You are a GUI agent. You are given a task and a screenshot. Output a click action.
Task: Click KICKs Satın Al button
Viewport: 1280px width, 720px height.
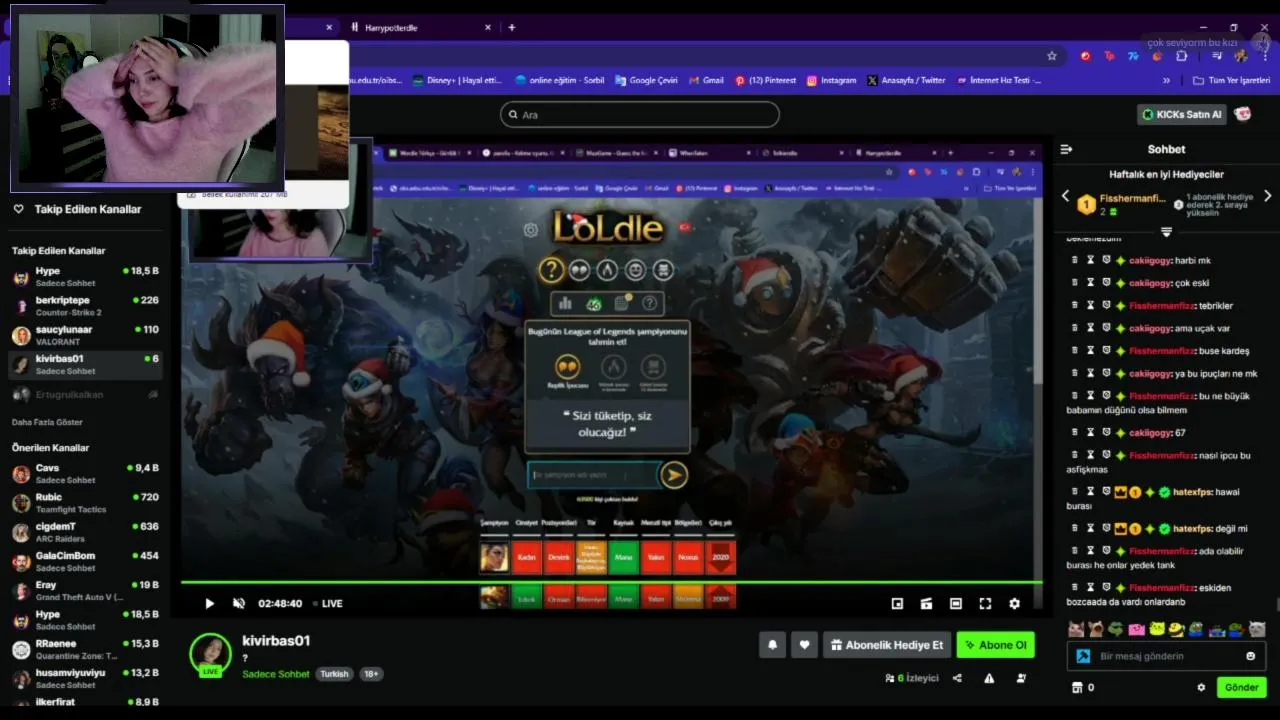coord(1182,114)
